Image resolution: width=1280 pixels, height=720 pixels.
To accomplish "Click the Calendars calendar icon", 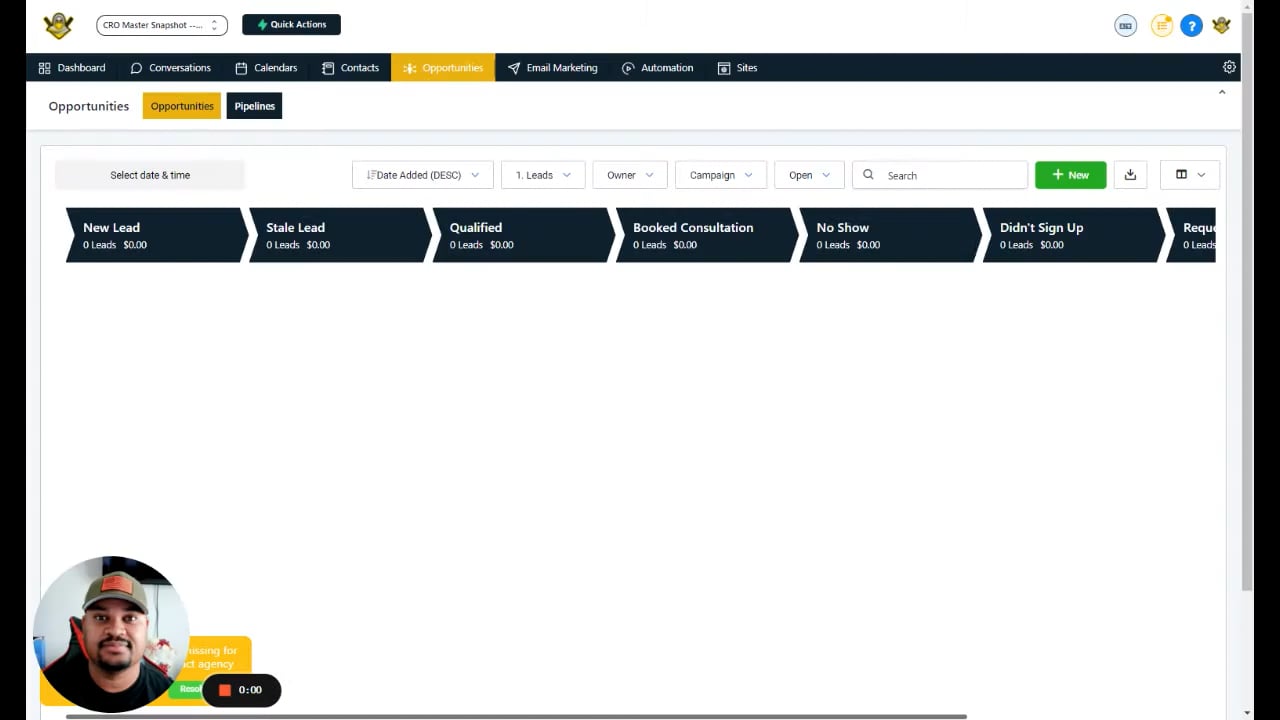I will 241,68.
